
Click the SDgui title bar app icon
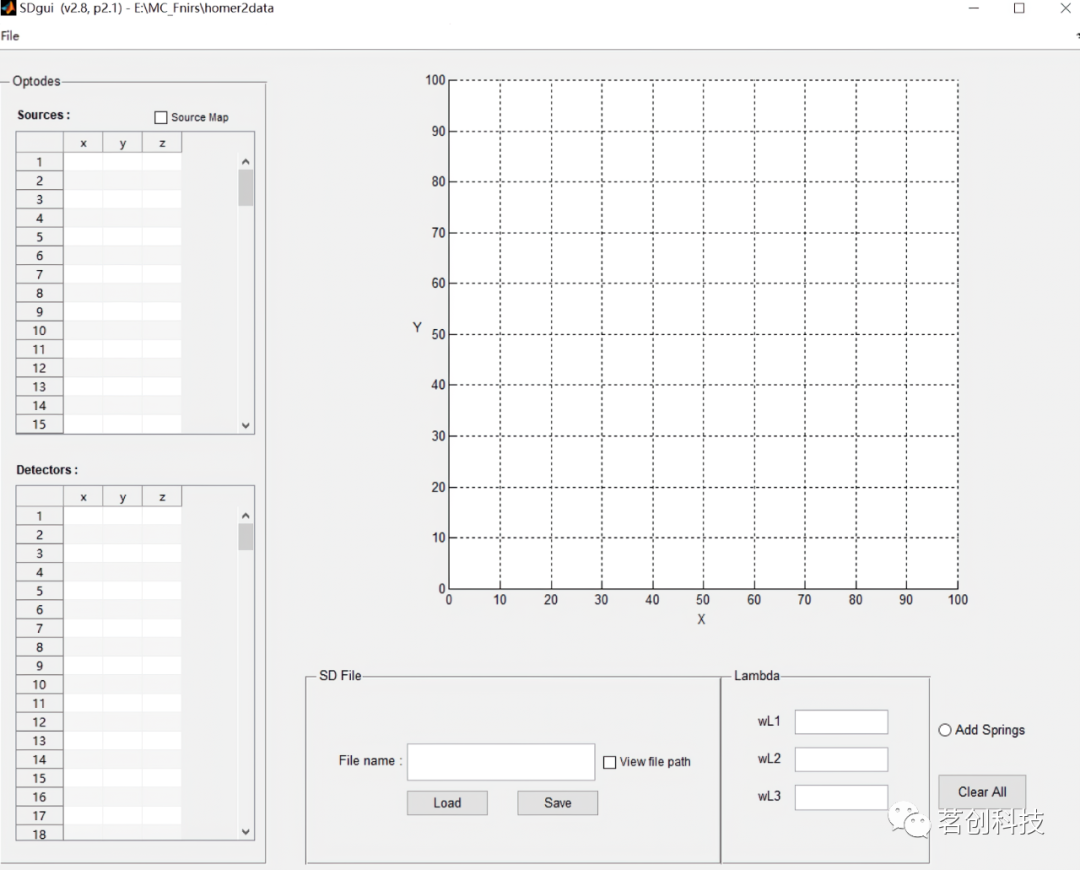click(8, 8)
